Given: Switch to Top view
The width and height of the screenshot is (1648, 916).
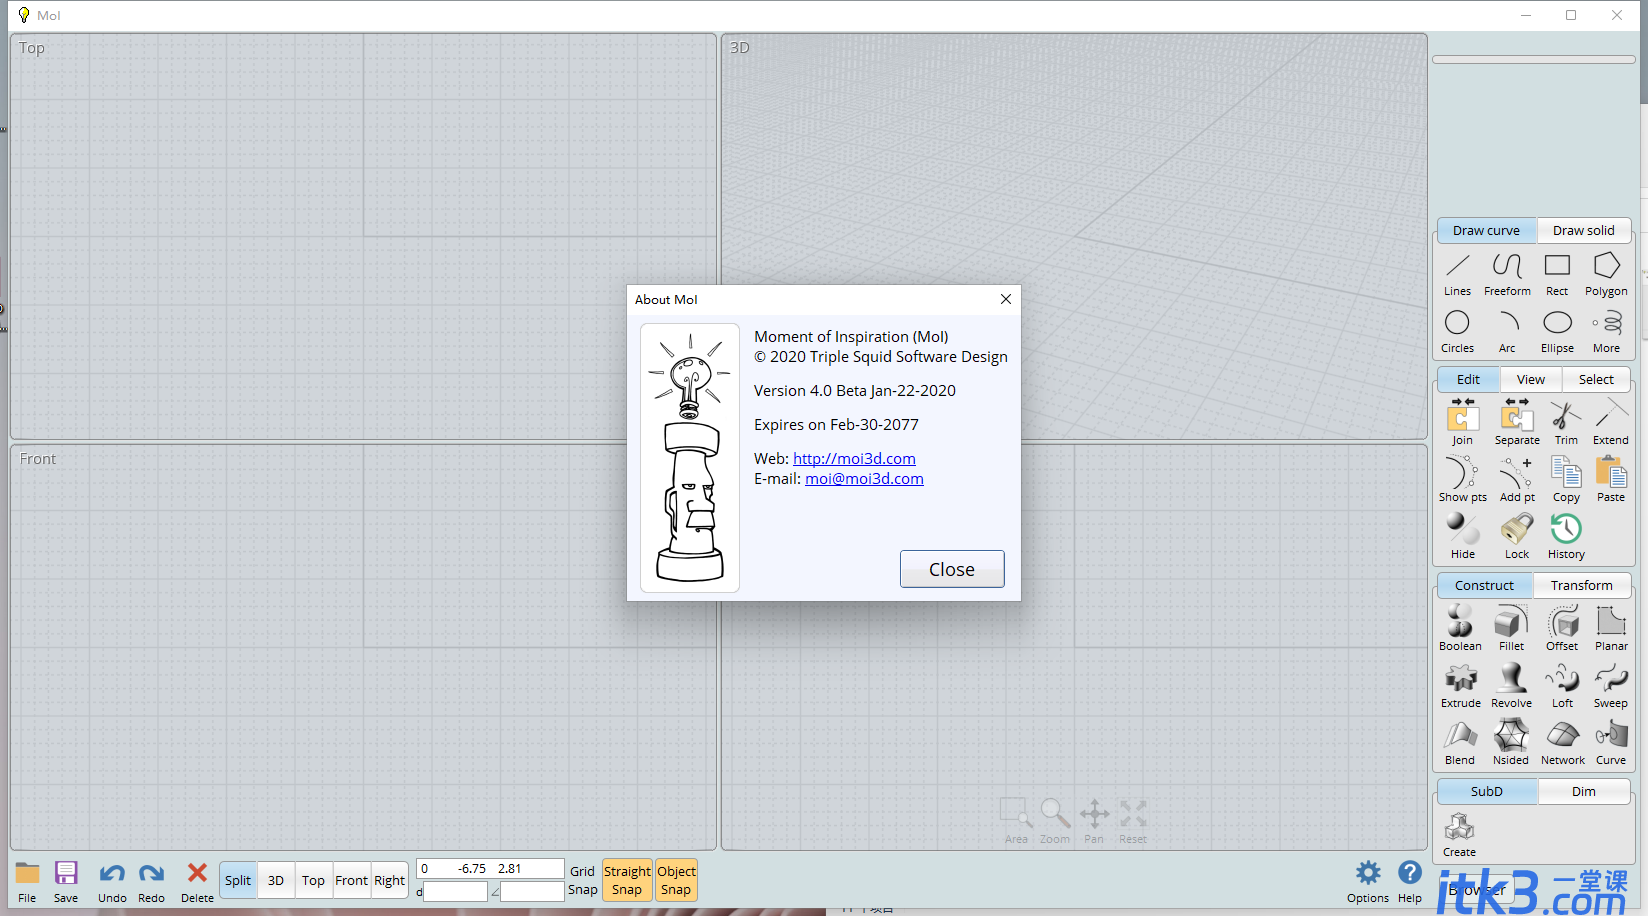Looking at the screenshot, I should pyautogui.click(x=313, y=880).
